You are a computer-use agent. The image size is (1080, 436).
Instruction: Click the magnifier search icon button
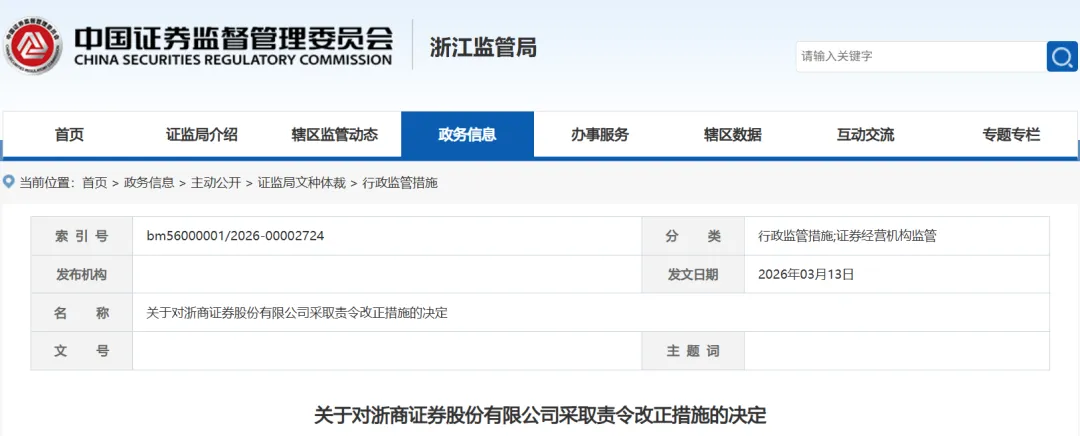pyautogui.click(x=1061, y=56)
